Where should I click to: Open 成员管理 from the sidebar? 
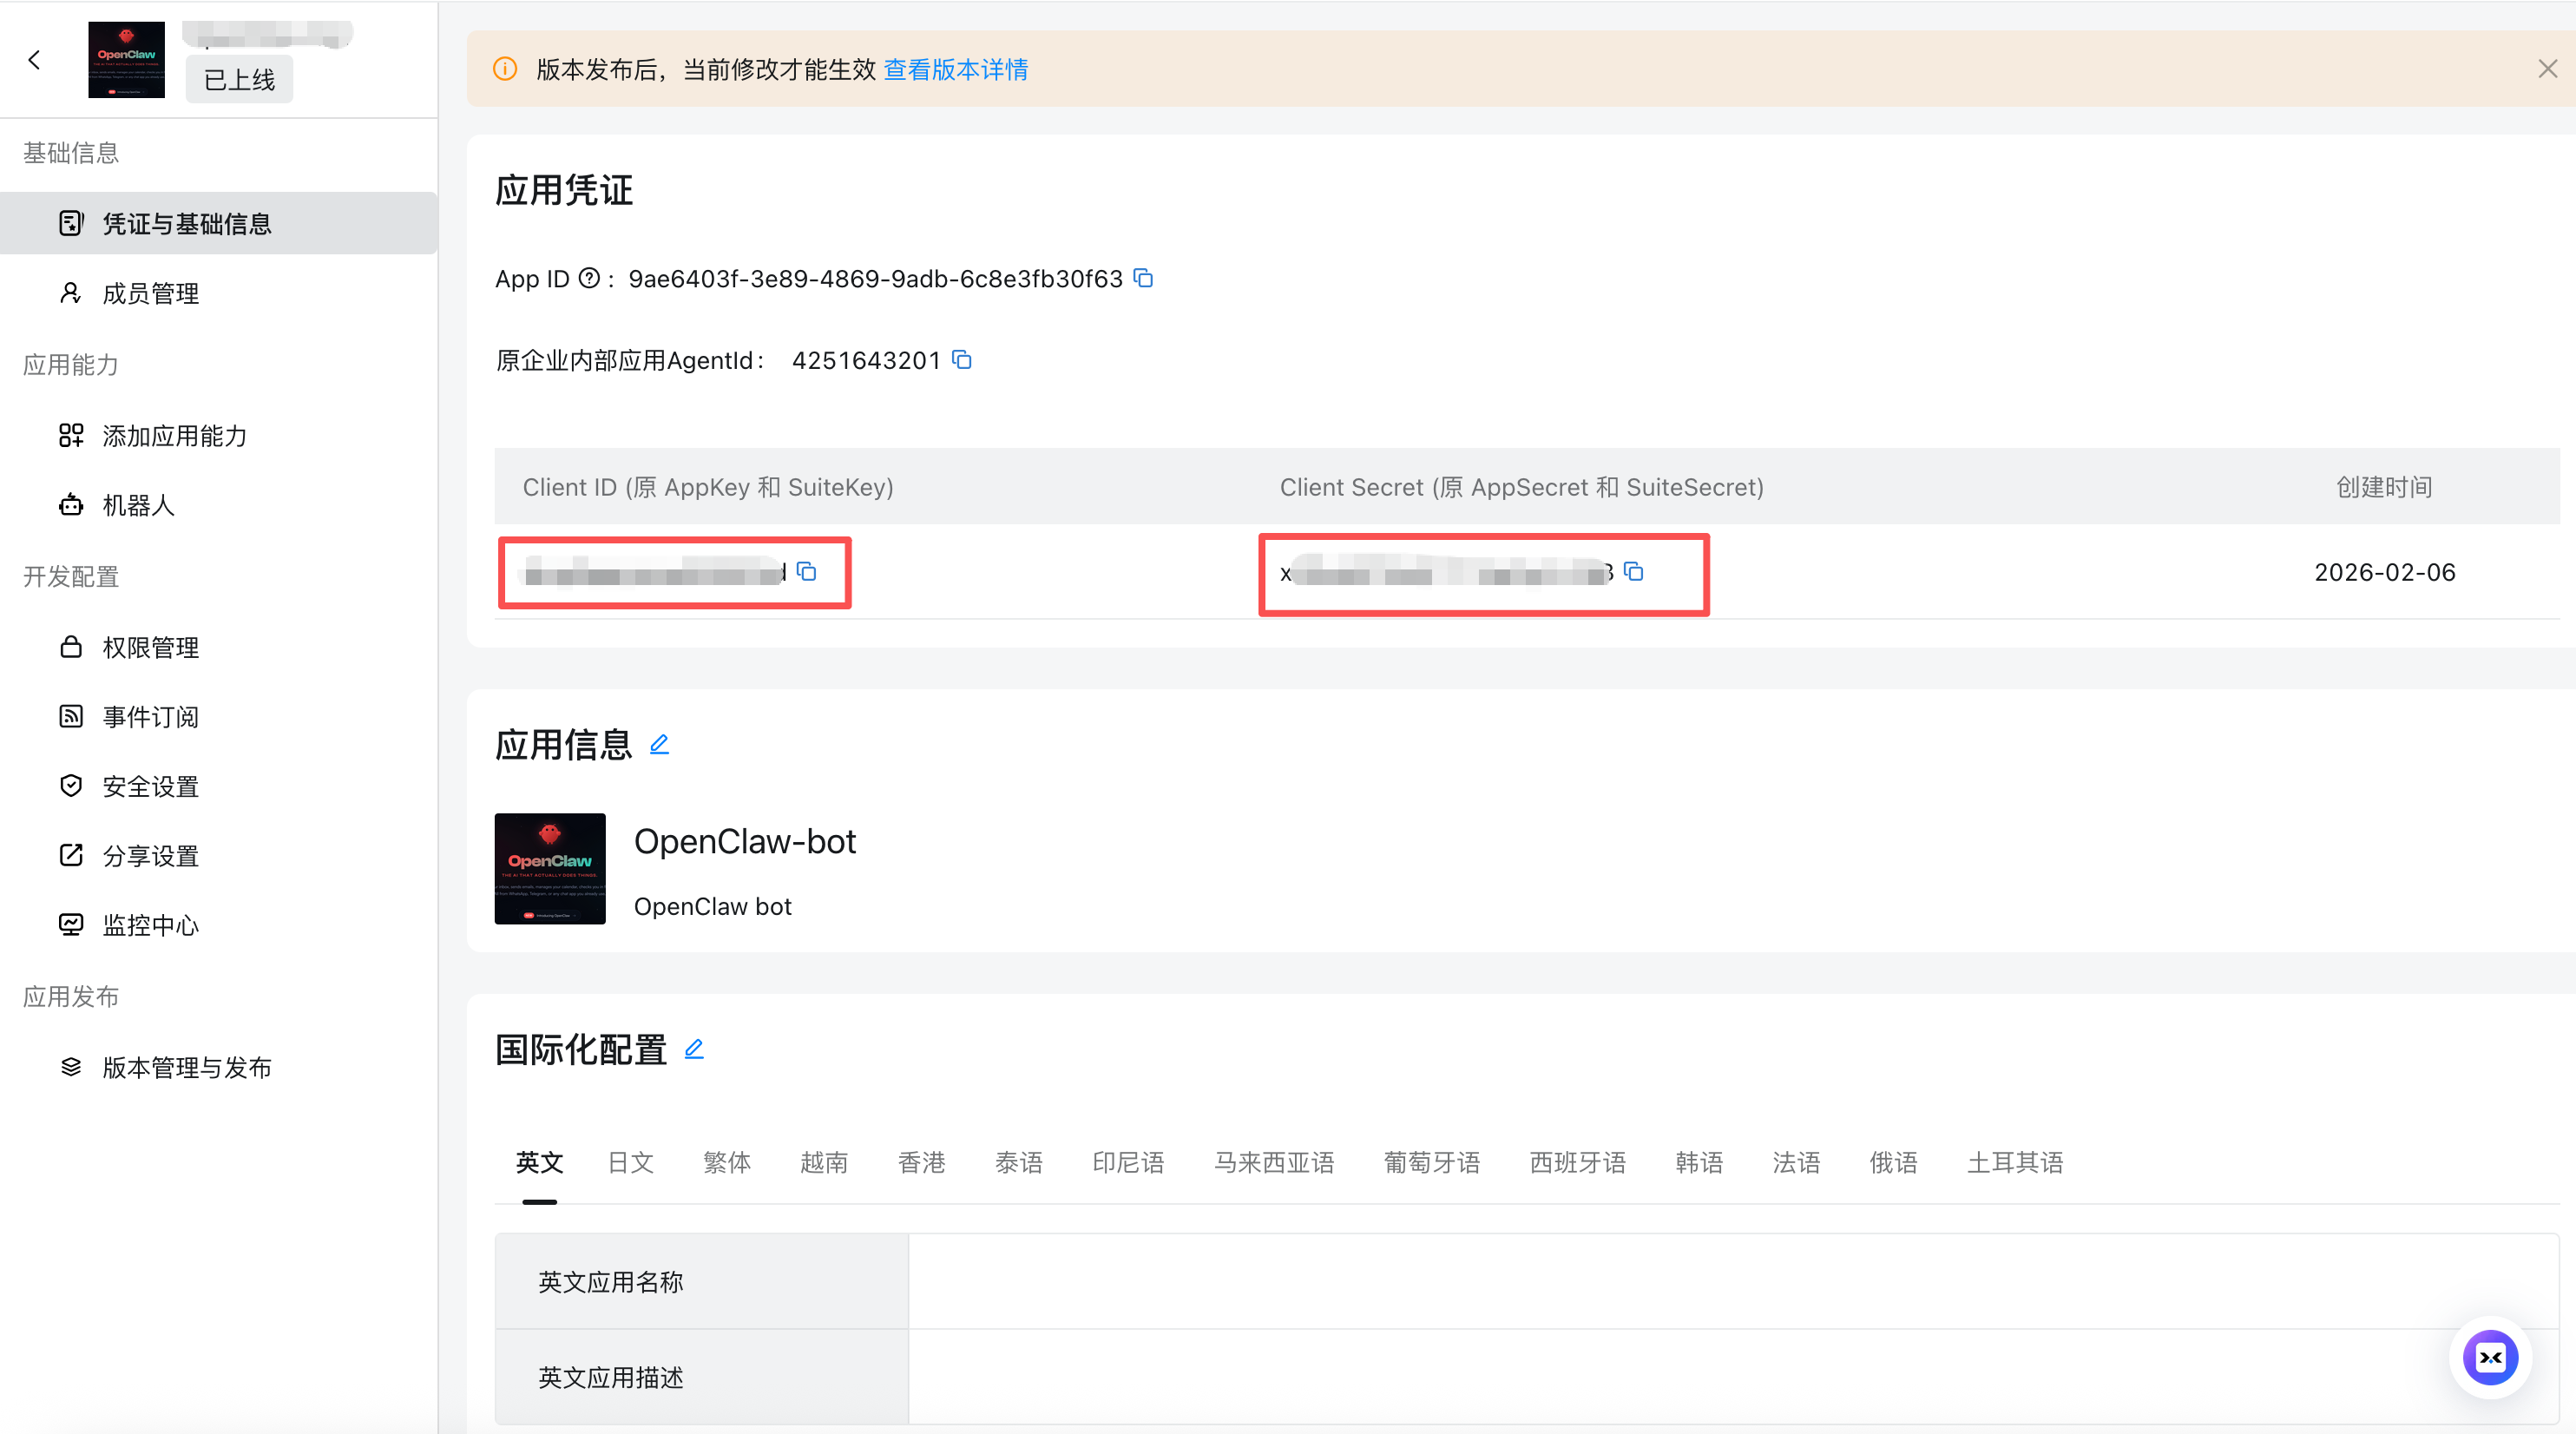(150, 292)
